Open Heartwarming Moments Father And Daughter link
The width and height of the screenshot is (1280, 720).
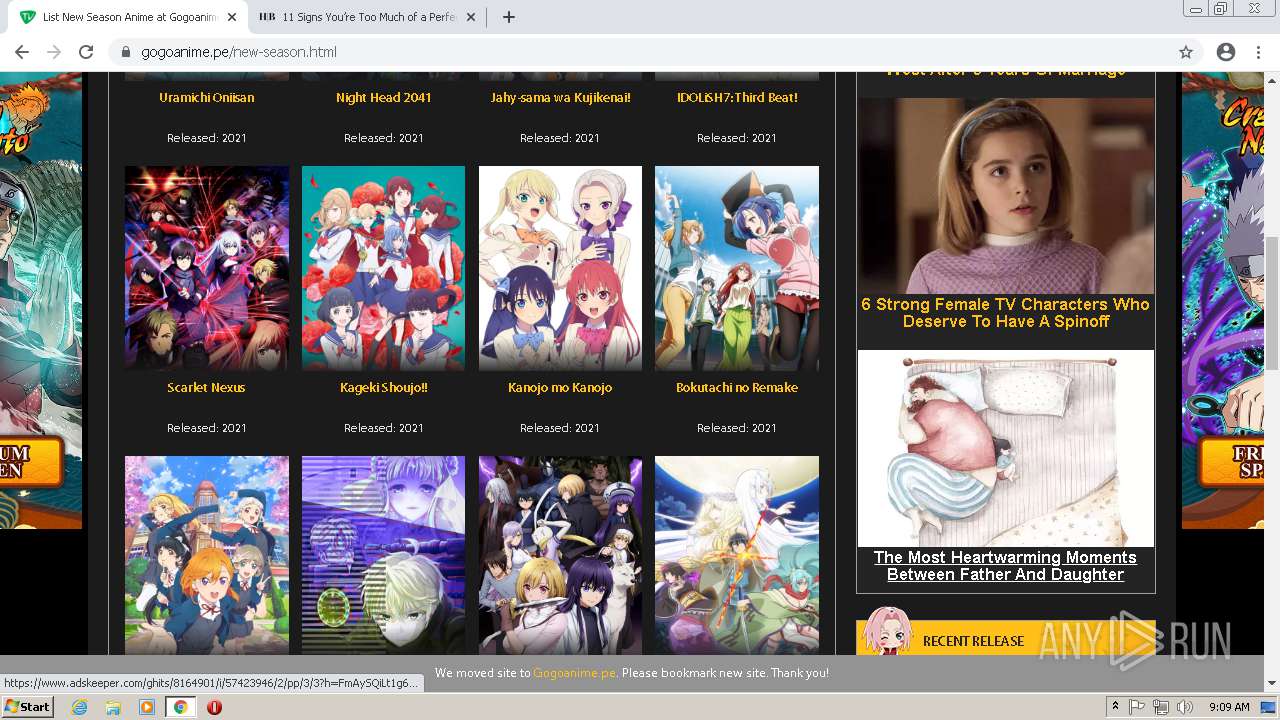1005,566
